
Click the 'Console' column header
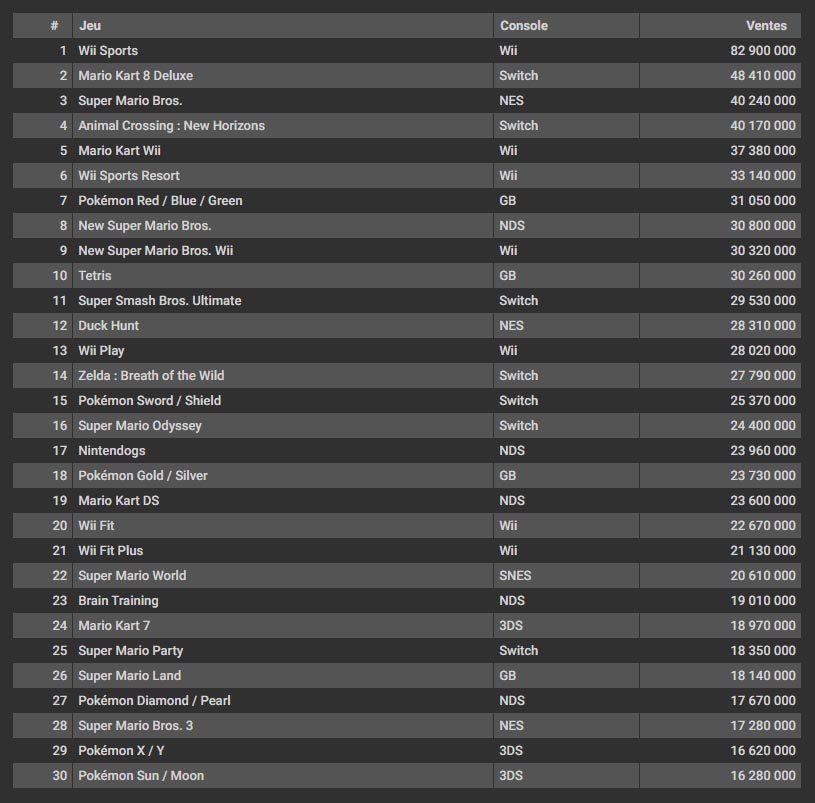pos(523,25)
